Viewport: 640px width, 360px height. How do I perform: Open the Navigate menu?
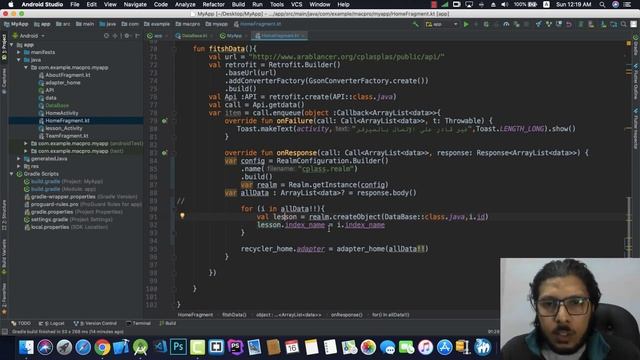coord(135,4)
